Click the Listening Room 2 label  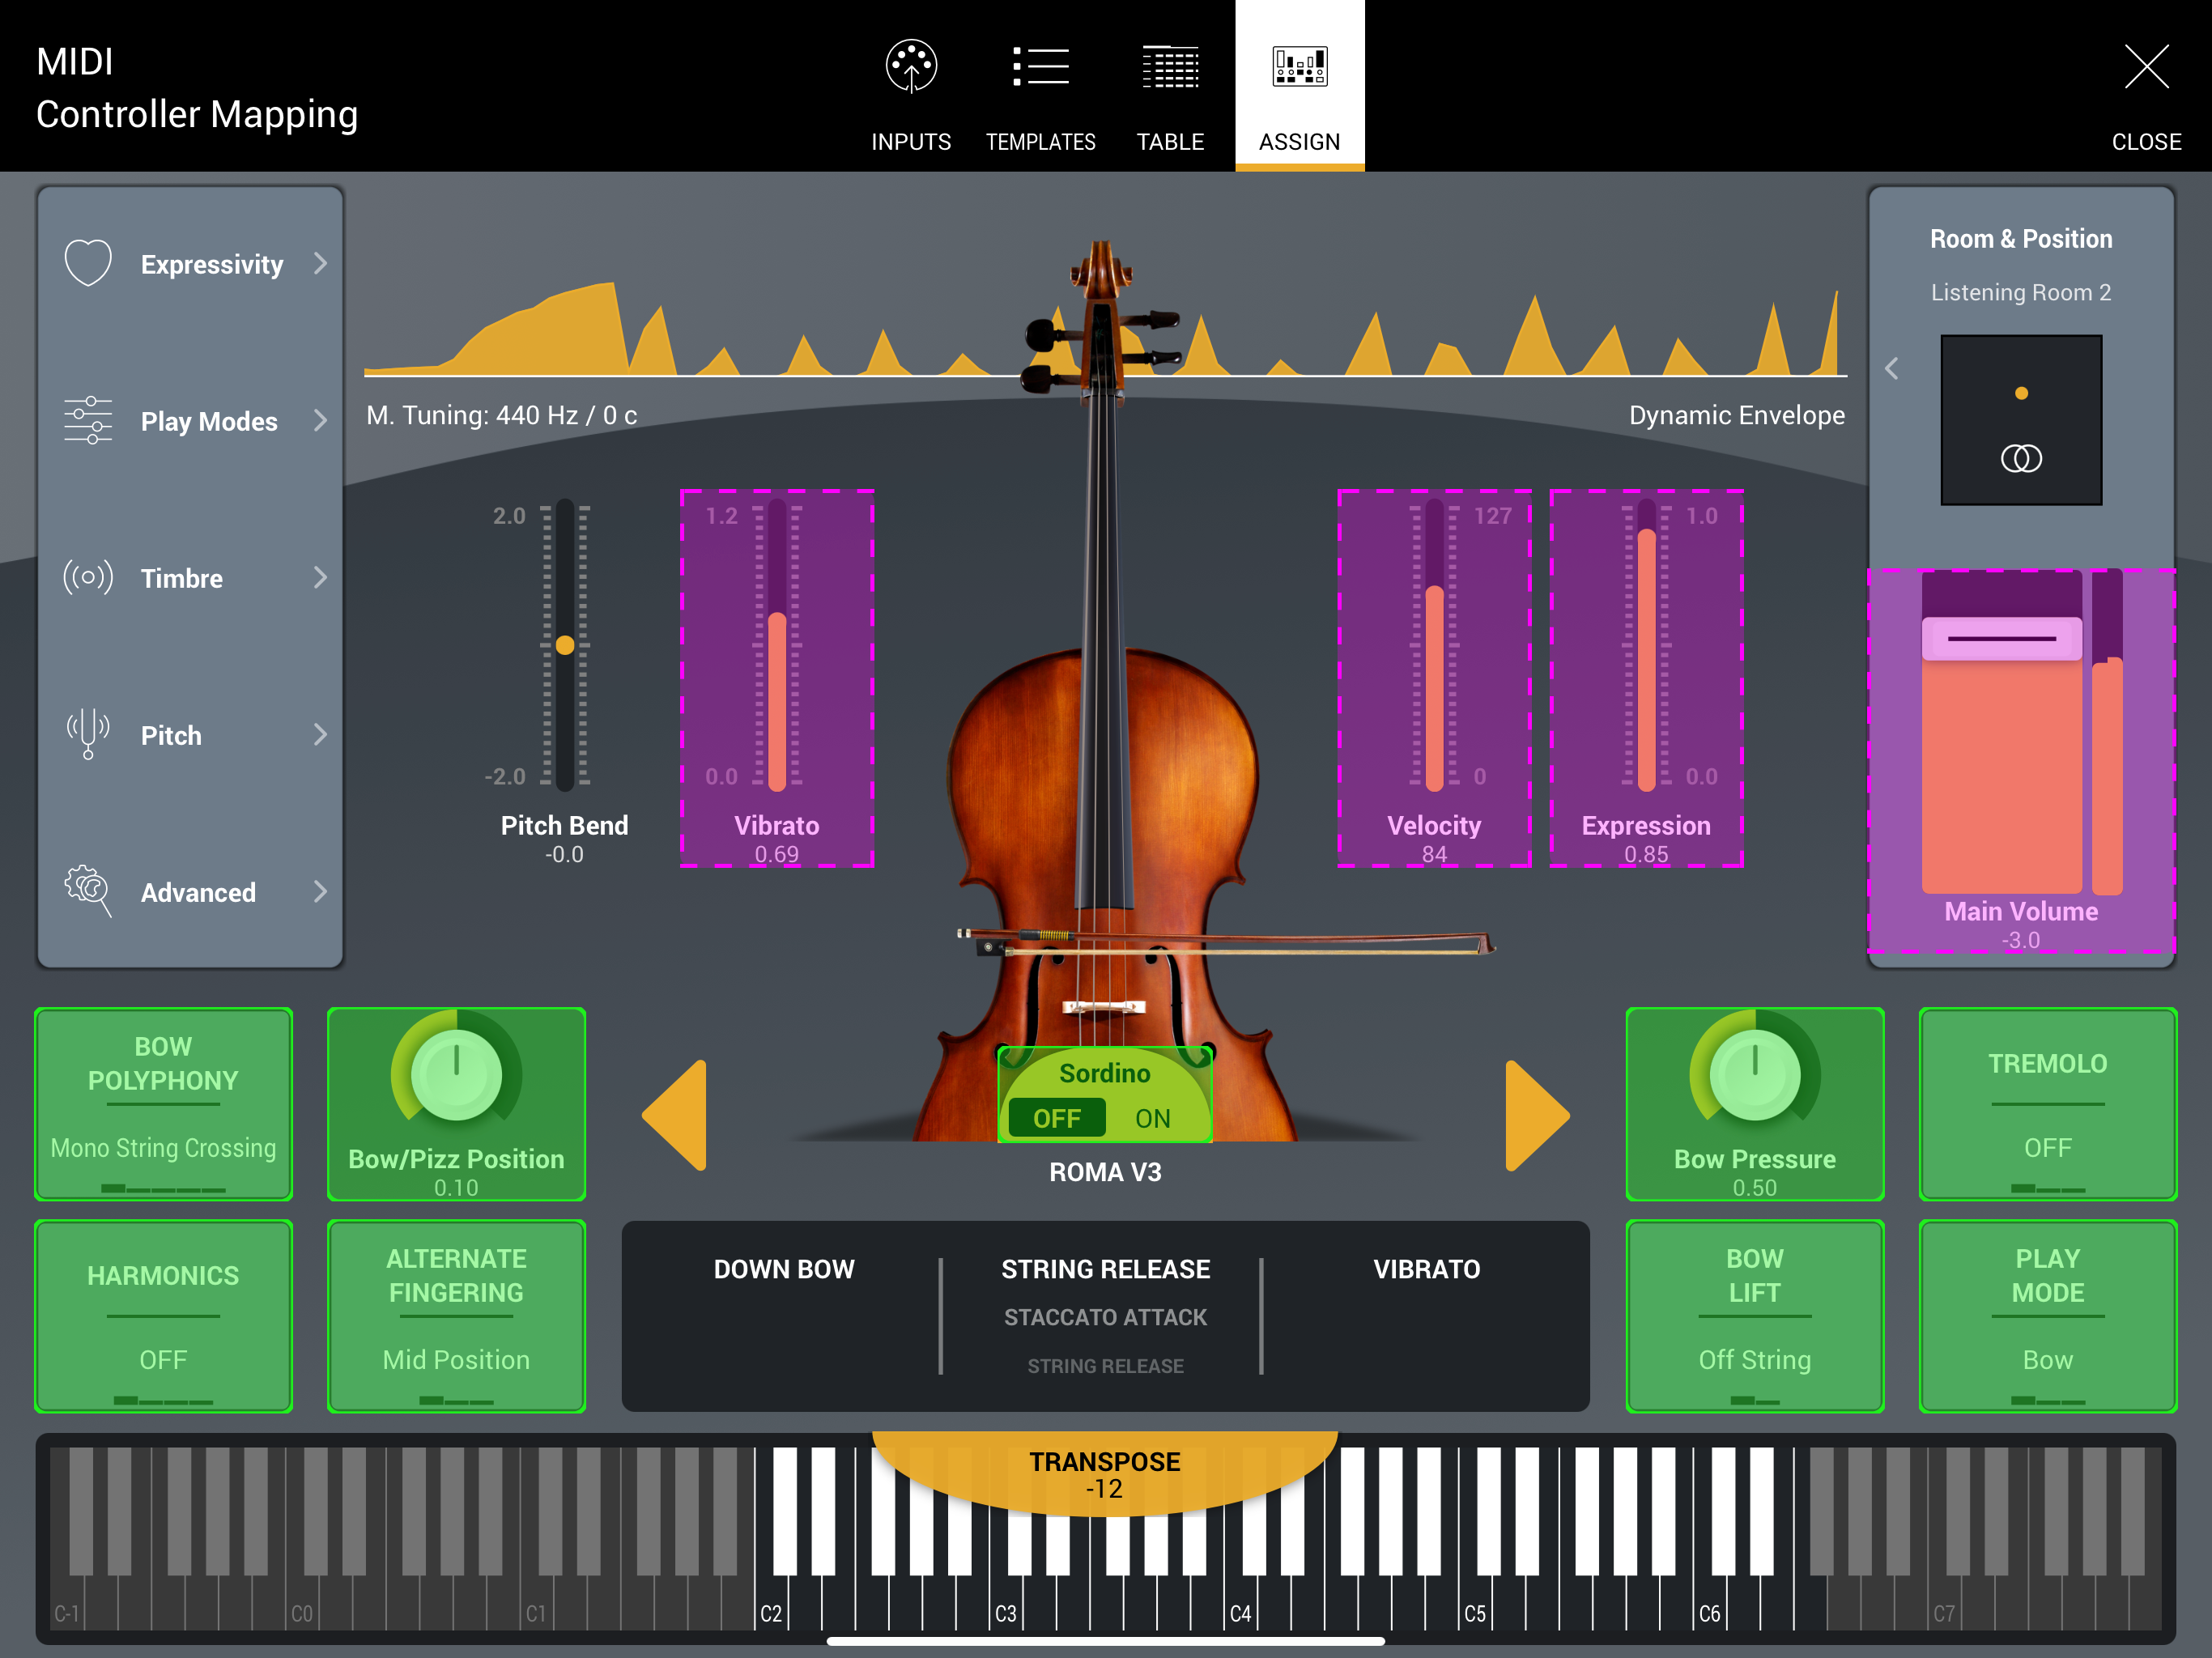click(2021, 292)
